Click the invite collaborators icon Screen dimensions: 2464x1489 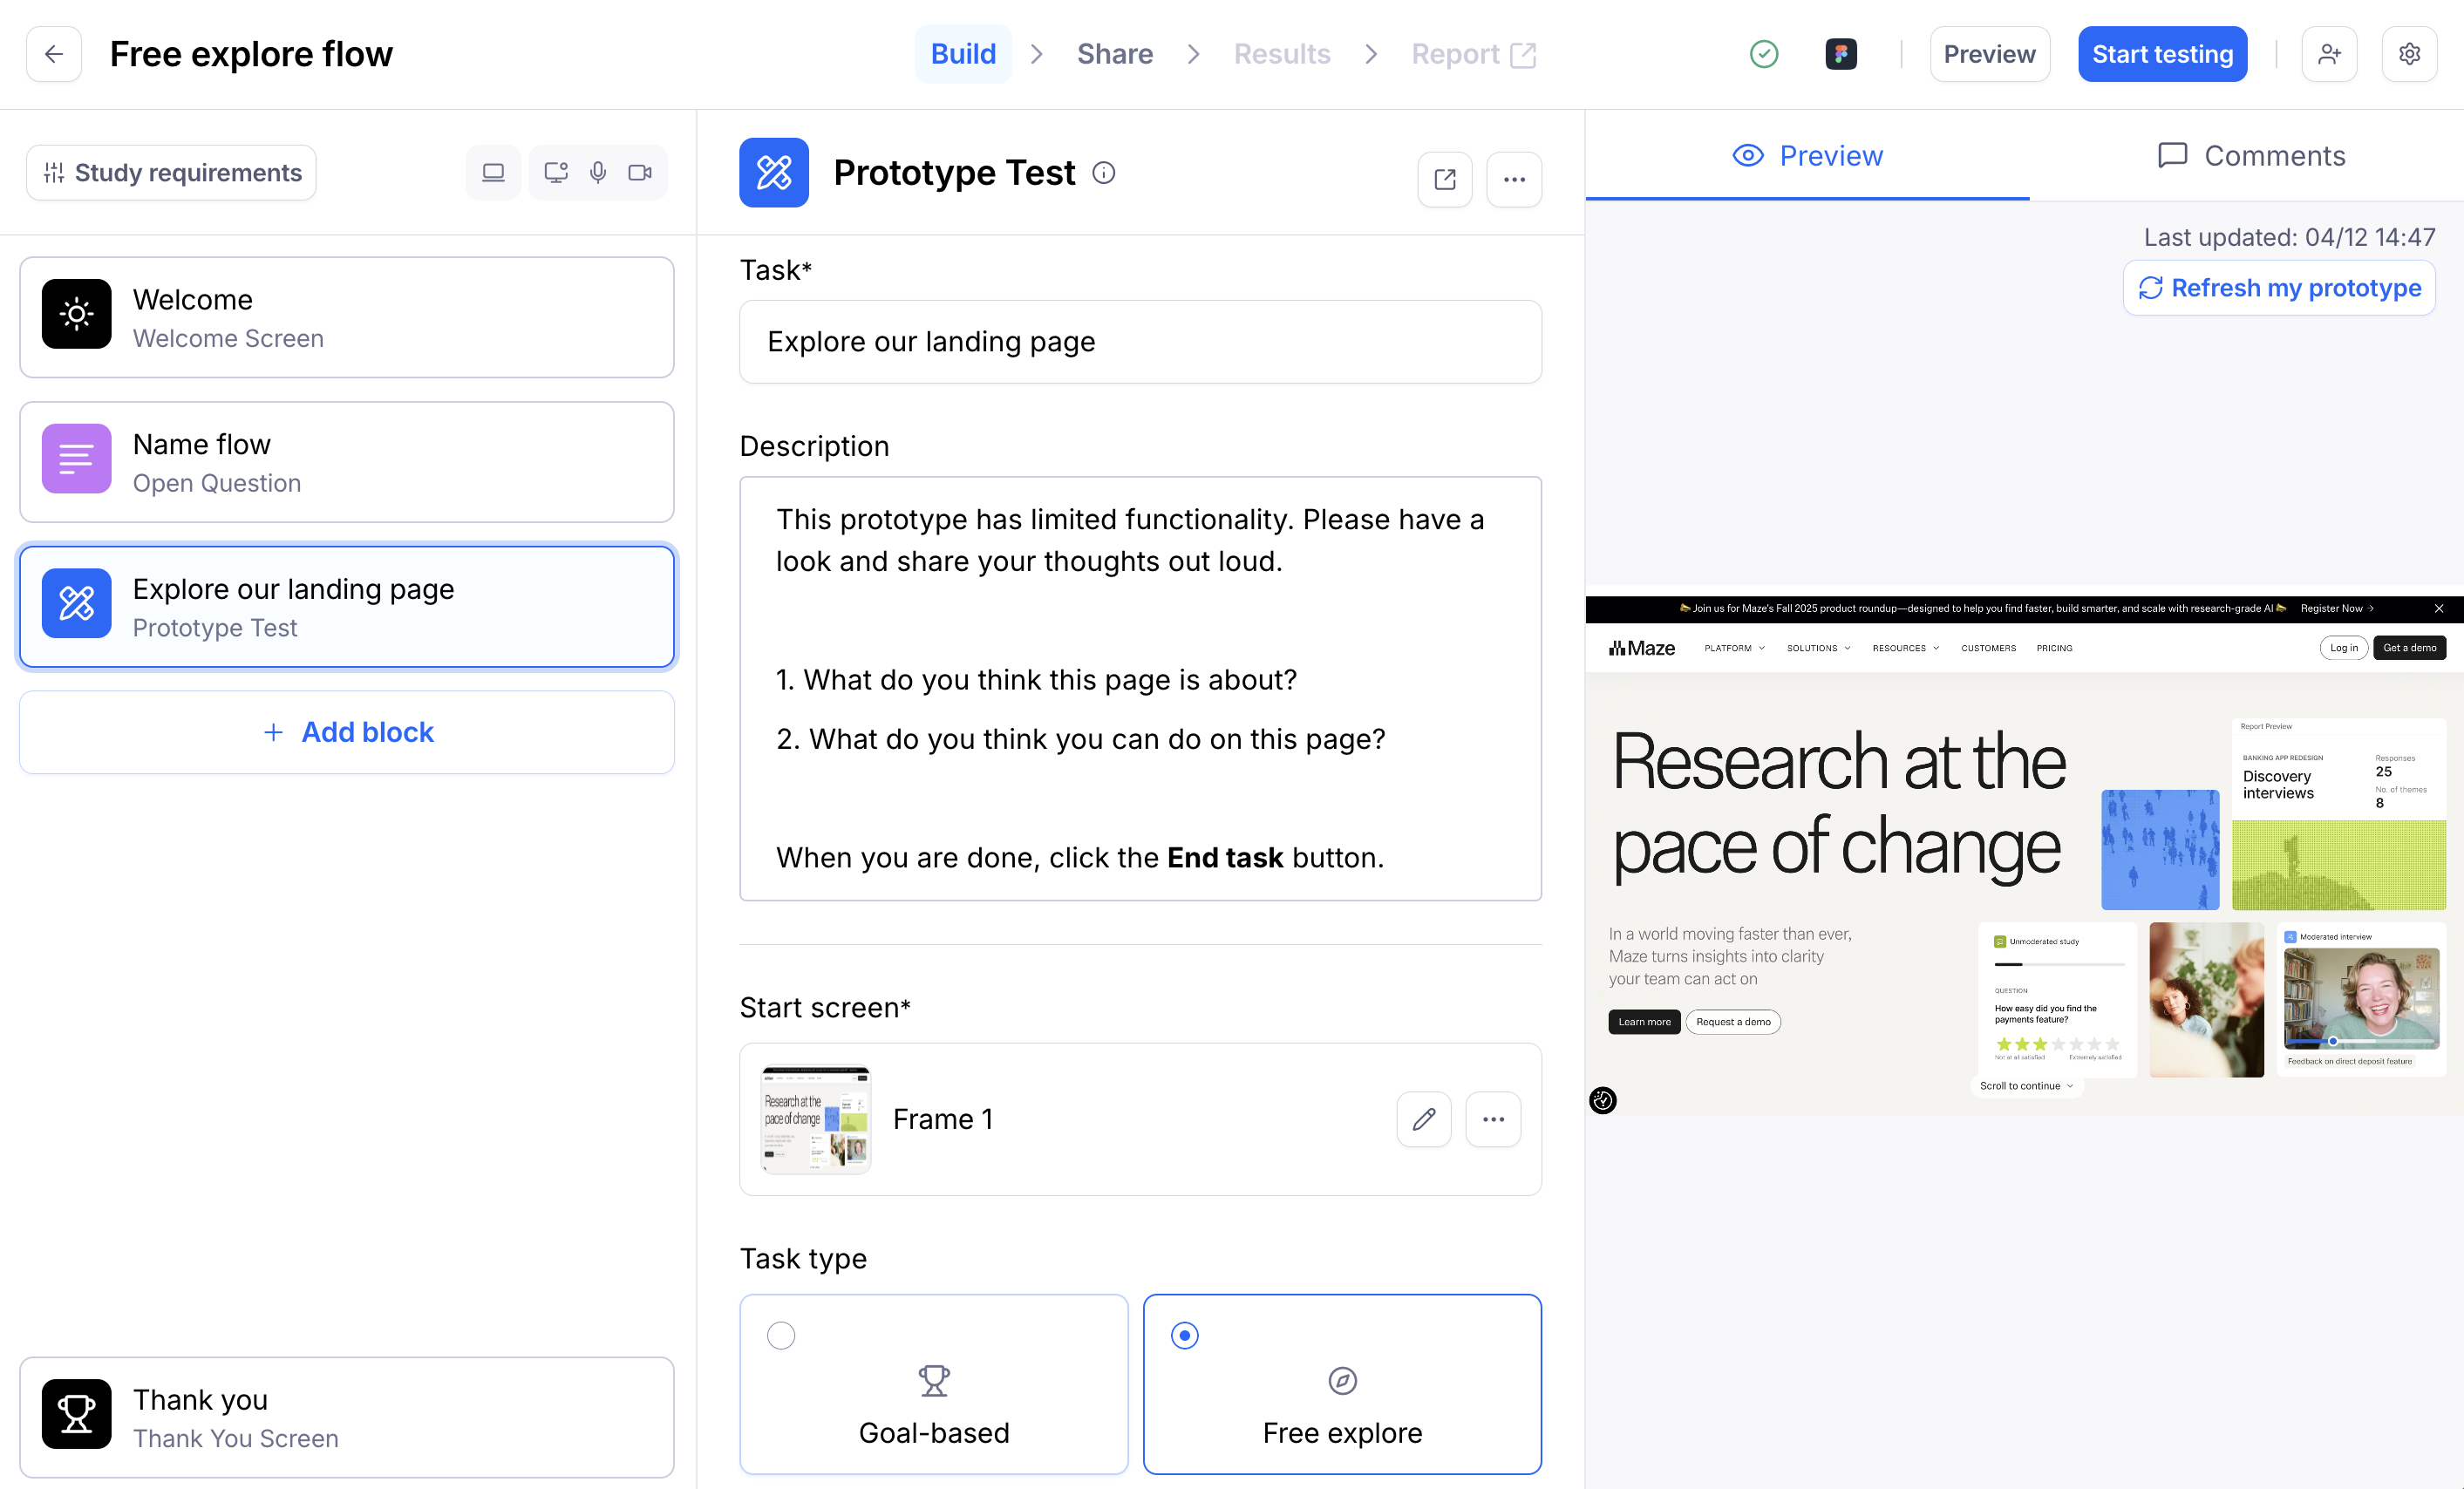click(x=2329, y=54)
